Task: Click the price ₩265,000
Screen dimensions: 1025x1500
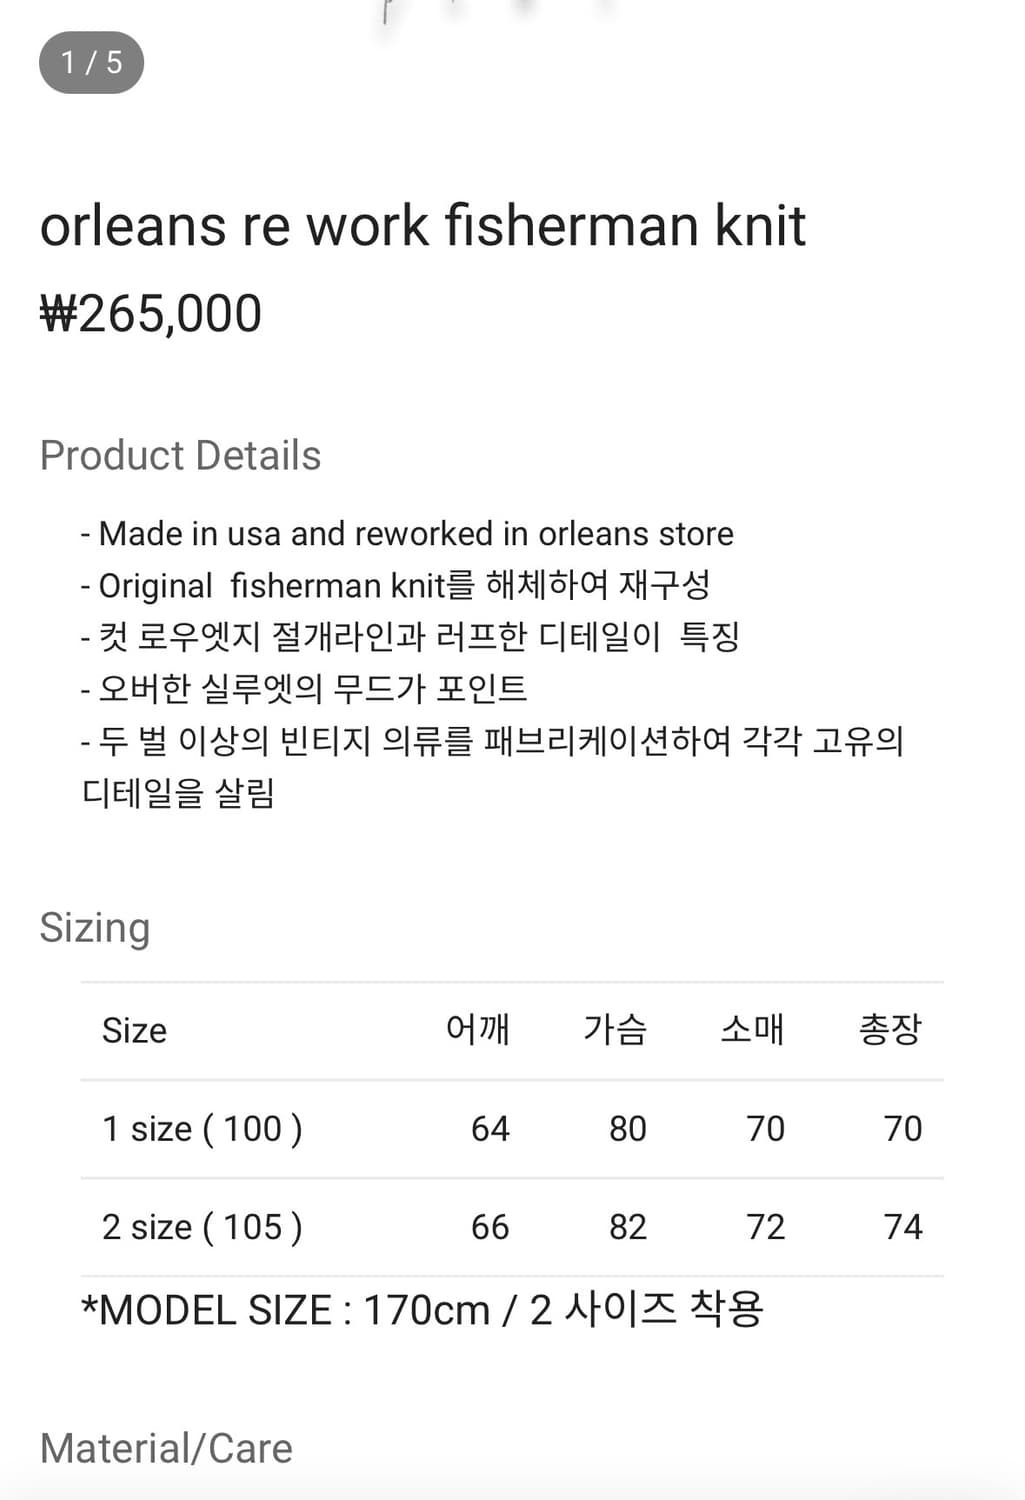Action: [x=150, y=313]
